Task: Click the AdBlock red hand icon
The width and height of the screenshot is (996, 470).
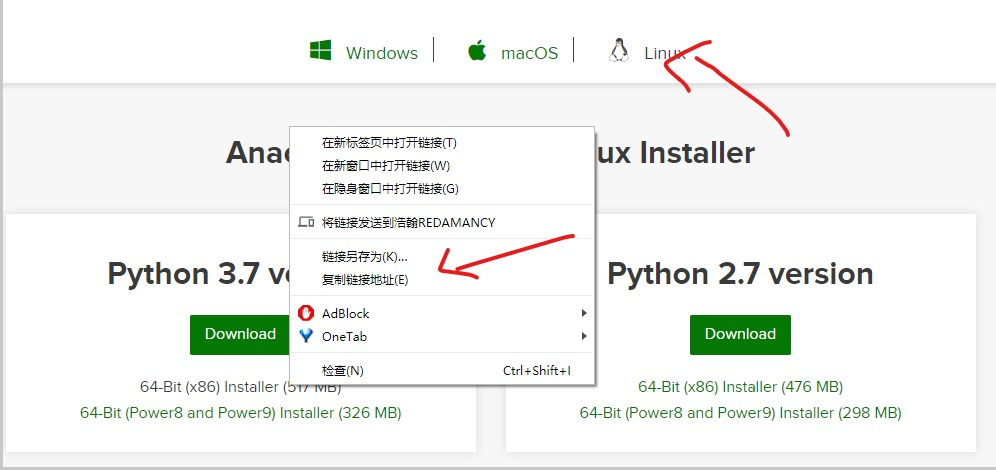Action: click(306, 313)
